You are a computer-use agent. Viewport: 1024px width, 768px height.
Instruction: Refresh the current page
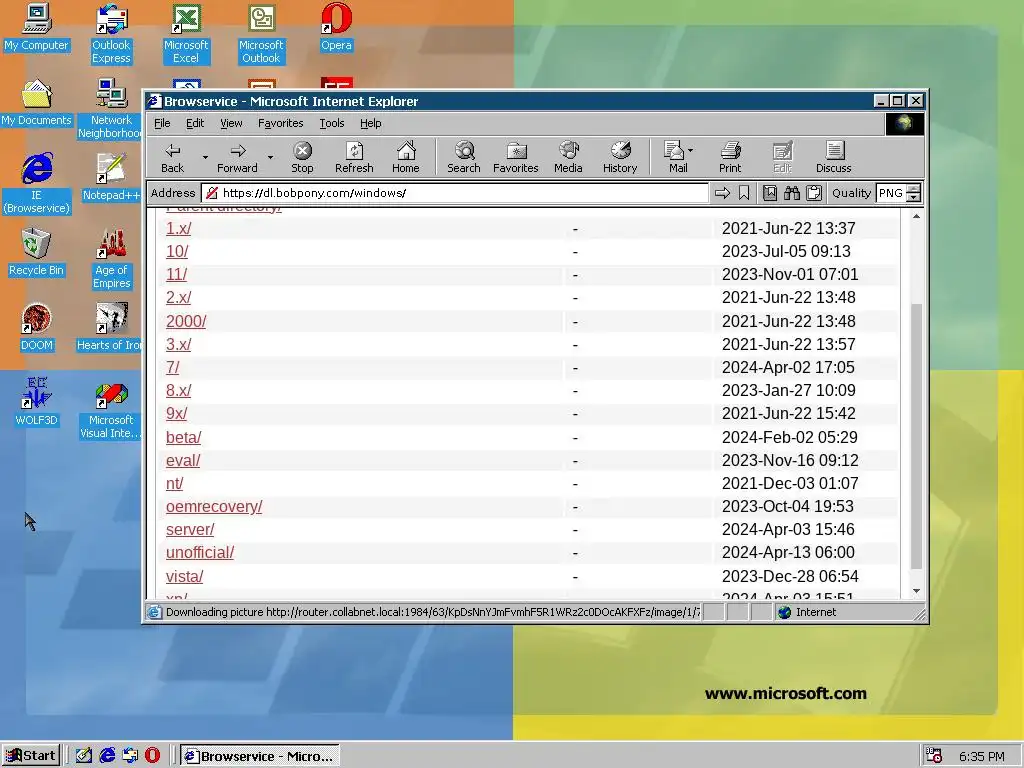tap(354, 157)
